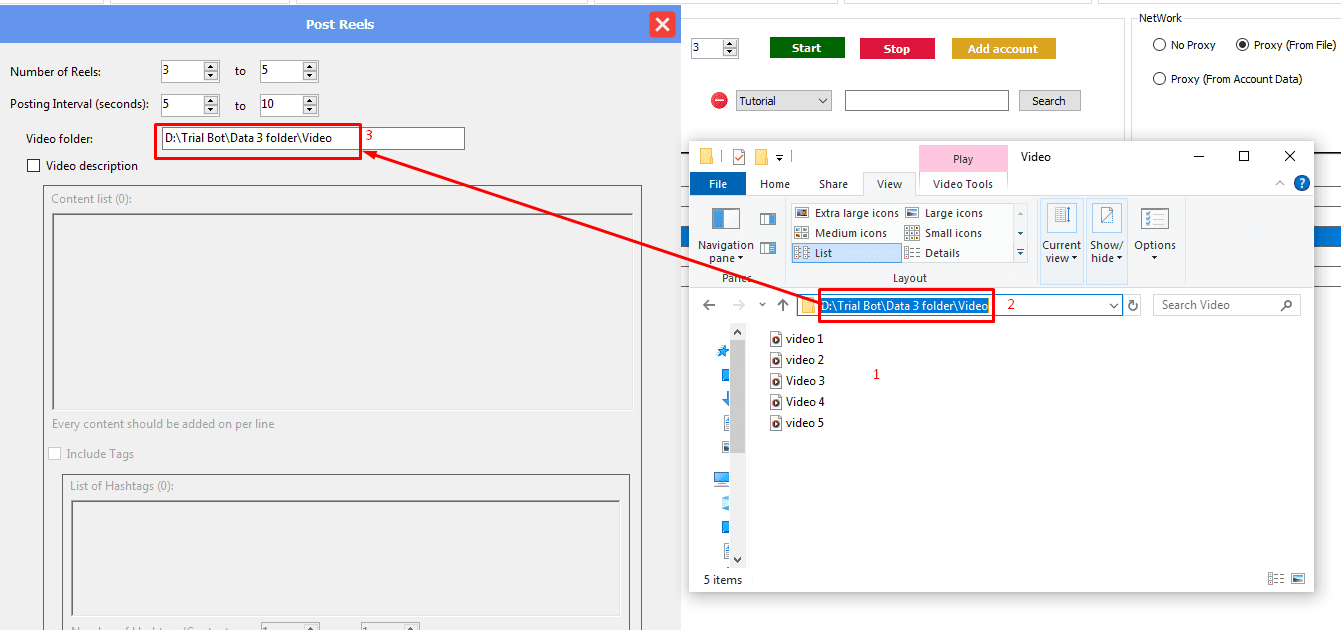Choose Large icons layout
Image resolution: width=1341 pixels, height=630 pixels.
pos(944,213)
